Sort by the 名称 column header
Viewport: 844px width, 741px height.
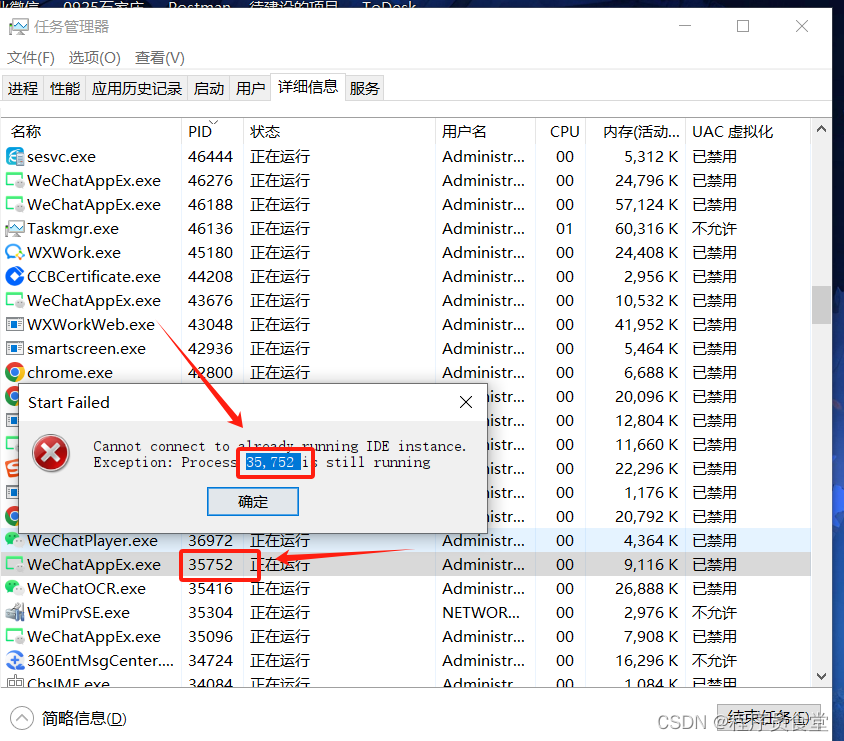(92, 131)
